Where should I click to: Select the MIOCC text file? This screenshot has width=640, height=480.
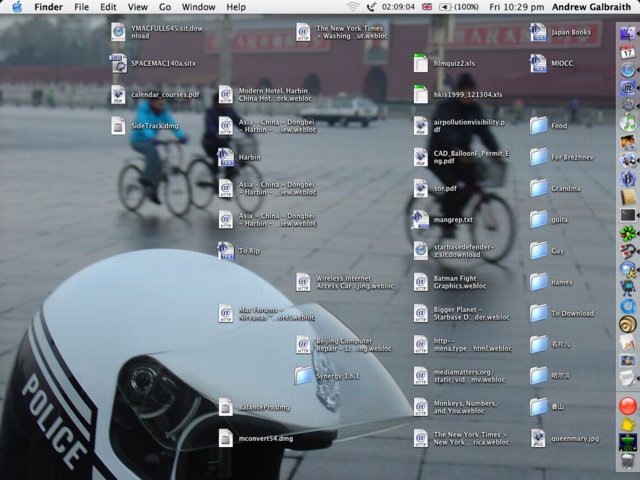538,63
